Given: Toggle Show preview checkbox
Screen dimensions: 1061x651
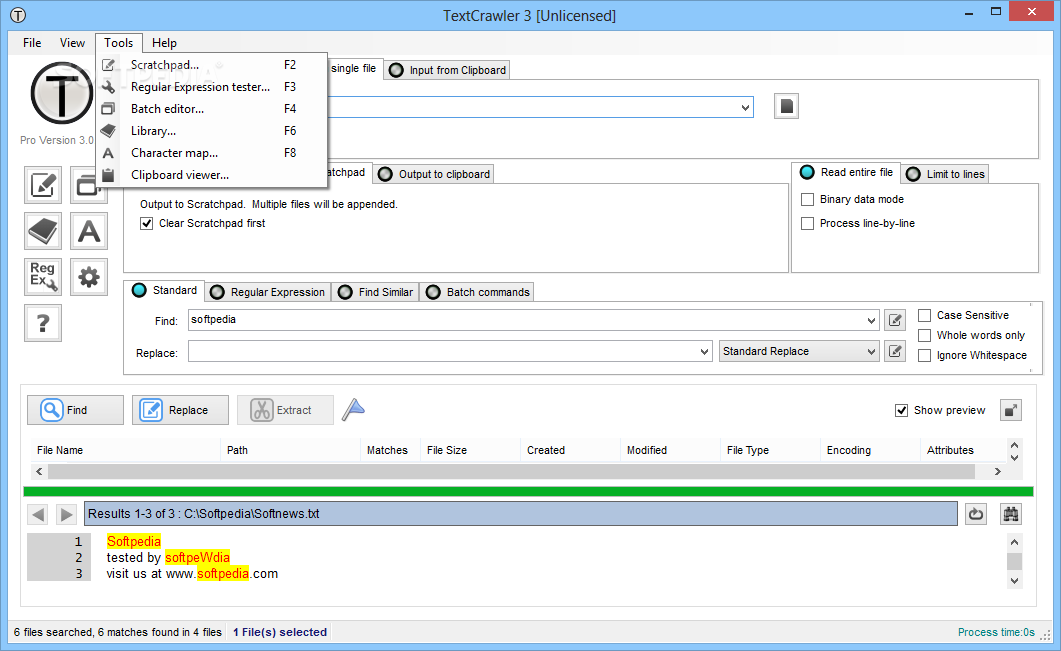Looking at the screenshot, I should pyautogui.click(x=901, y=410).
